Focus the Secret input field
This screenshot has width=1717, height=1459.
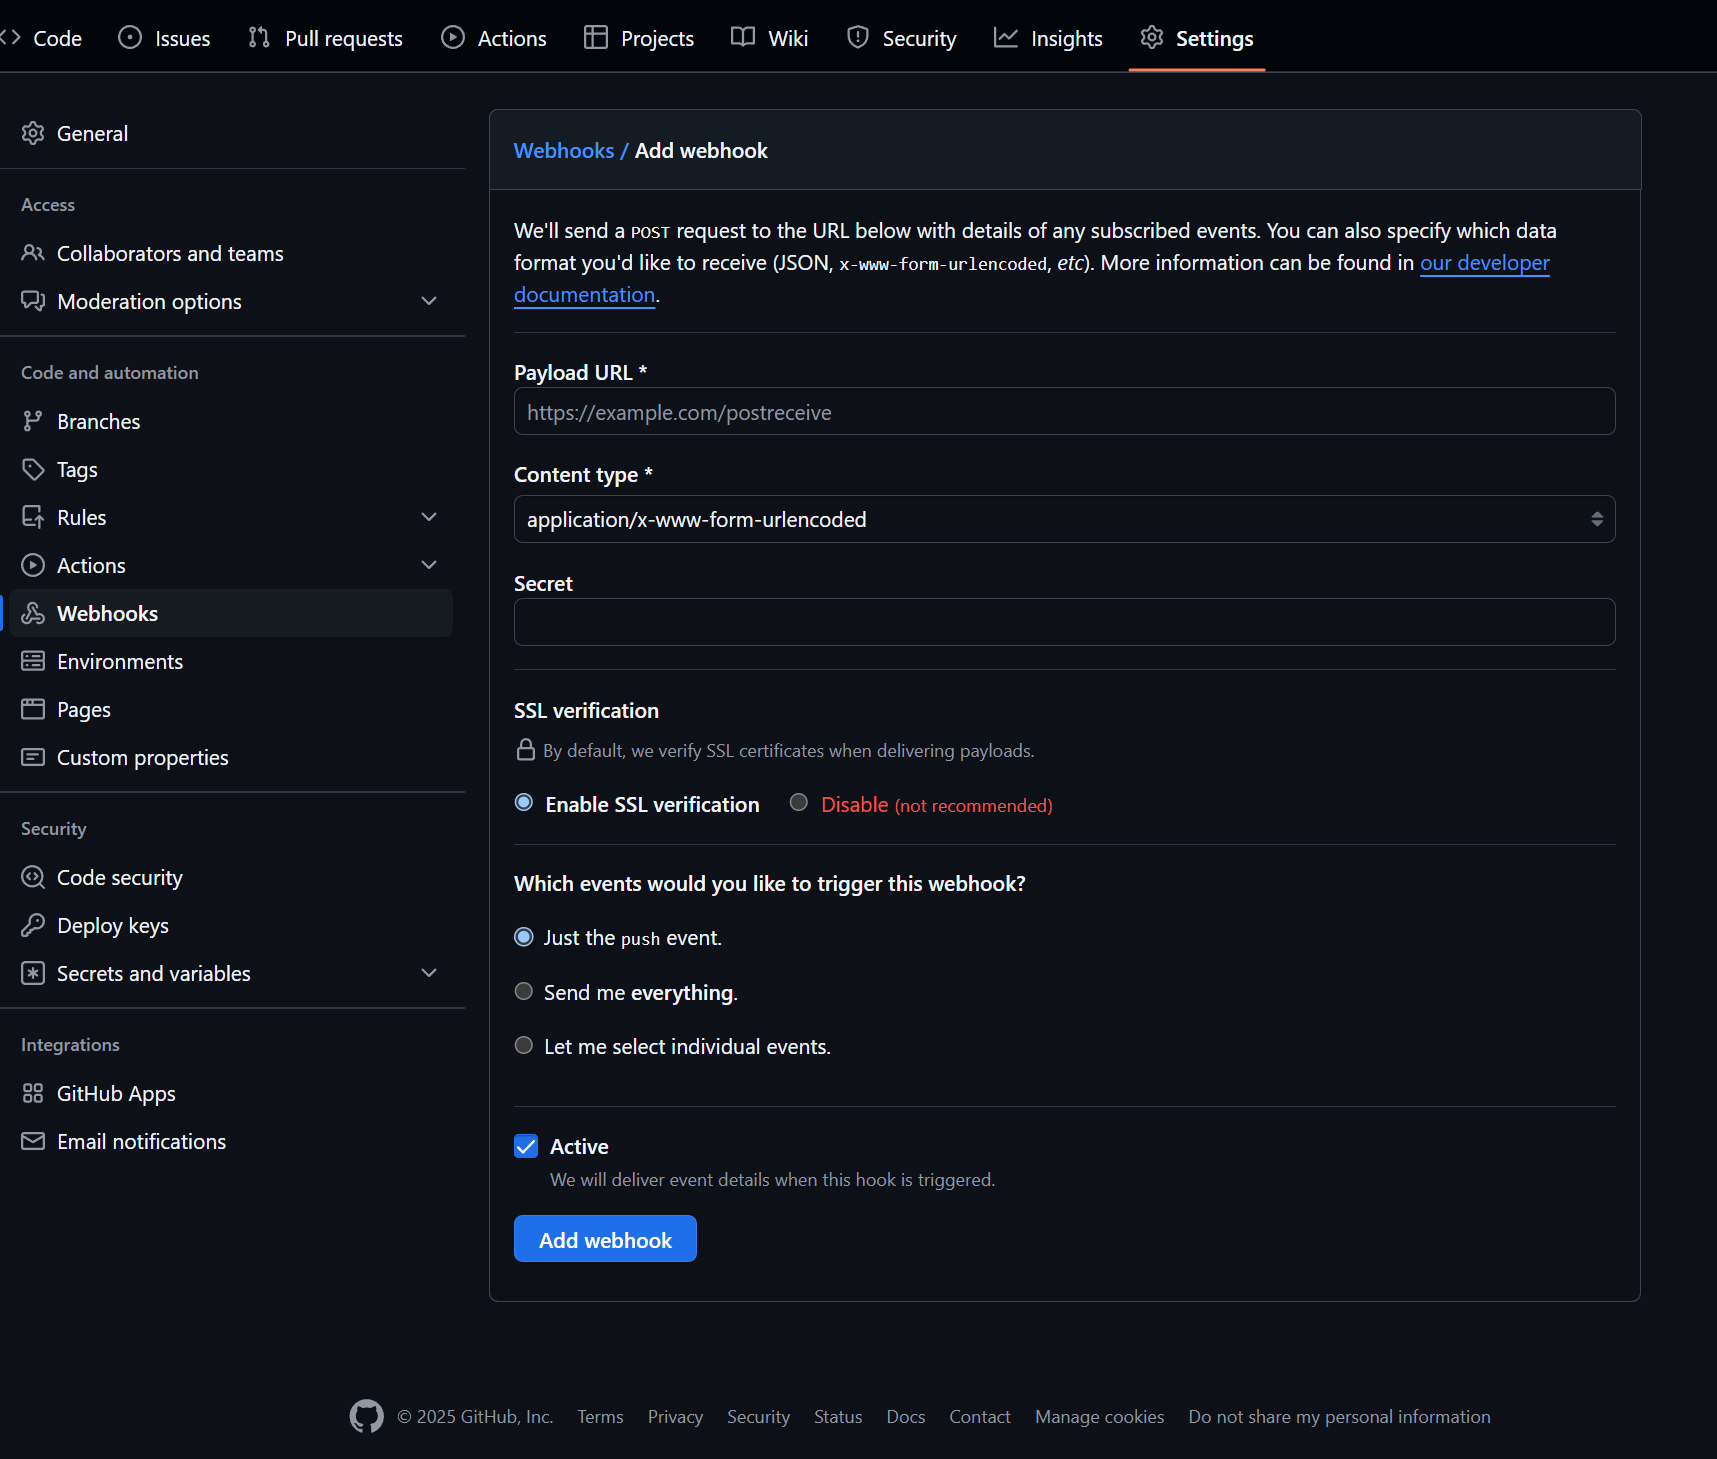1064,622
